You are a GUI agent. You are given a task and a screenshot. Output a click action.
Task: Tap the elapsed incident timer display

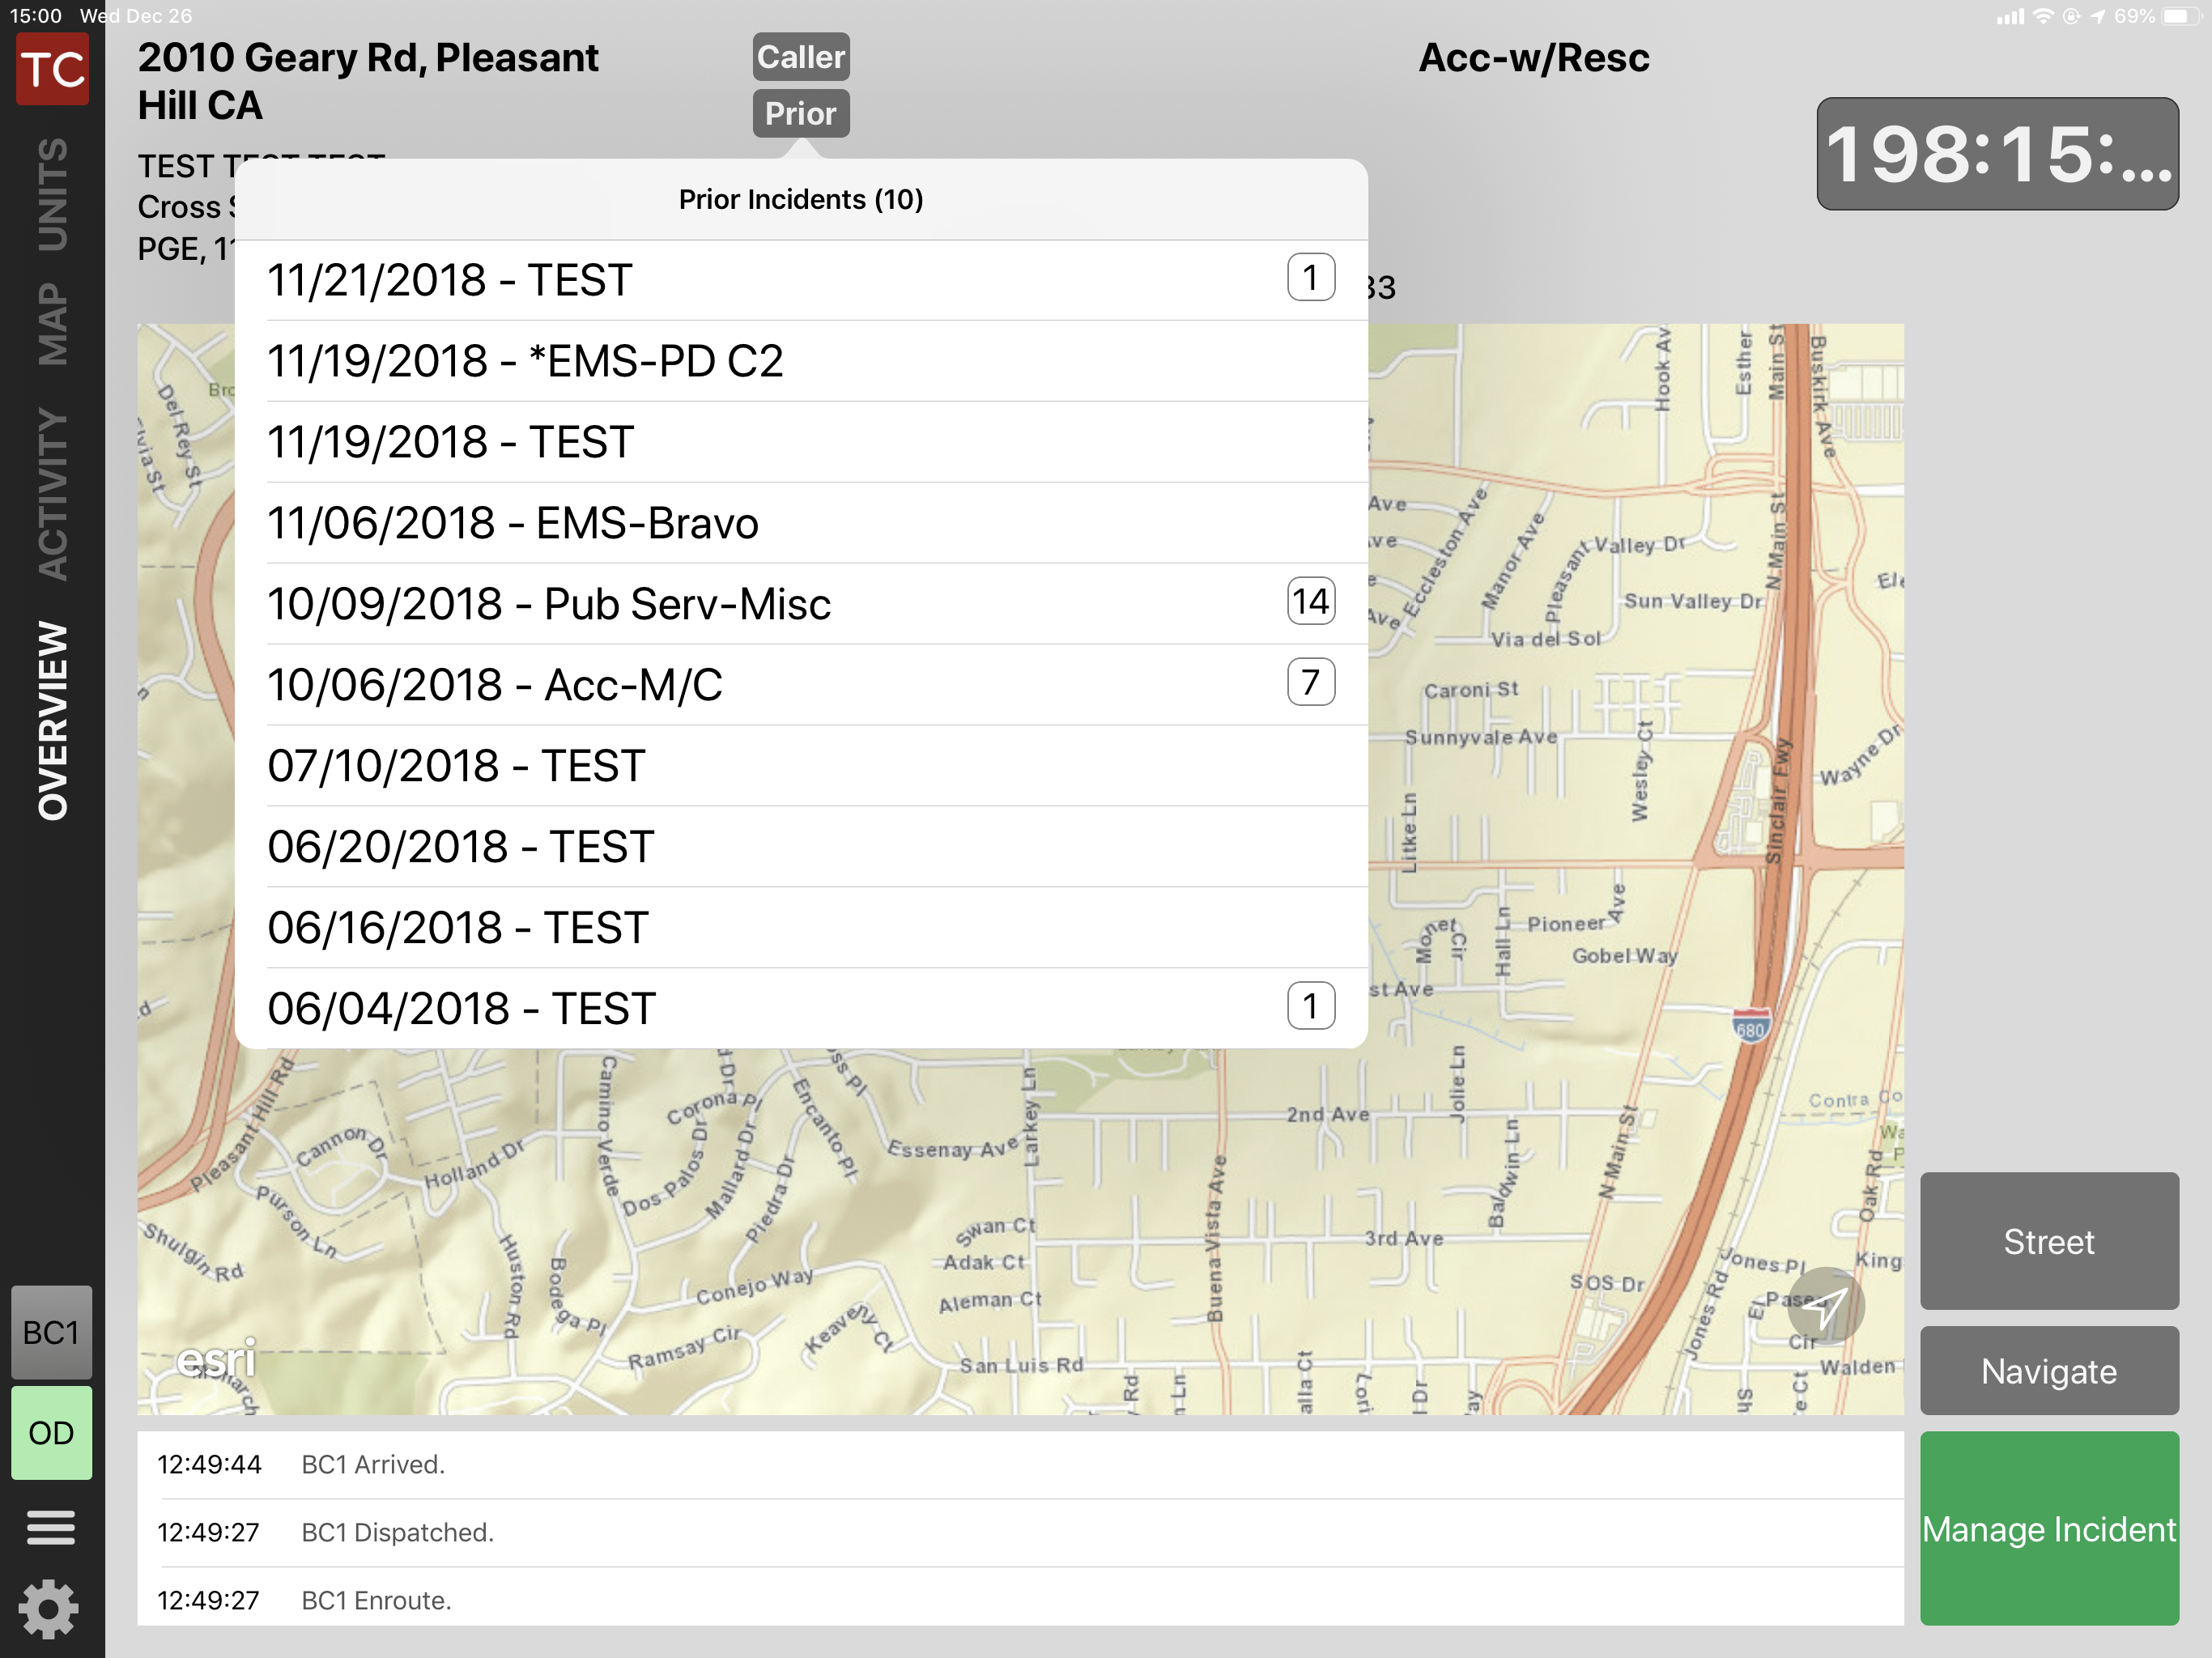[1996, 154]
